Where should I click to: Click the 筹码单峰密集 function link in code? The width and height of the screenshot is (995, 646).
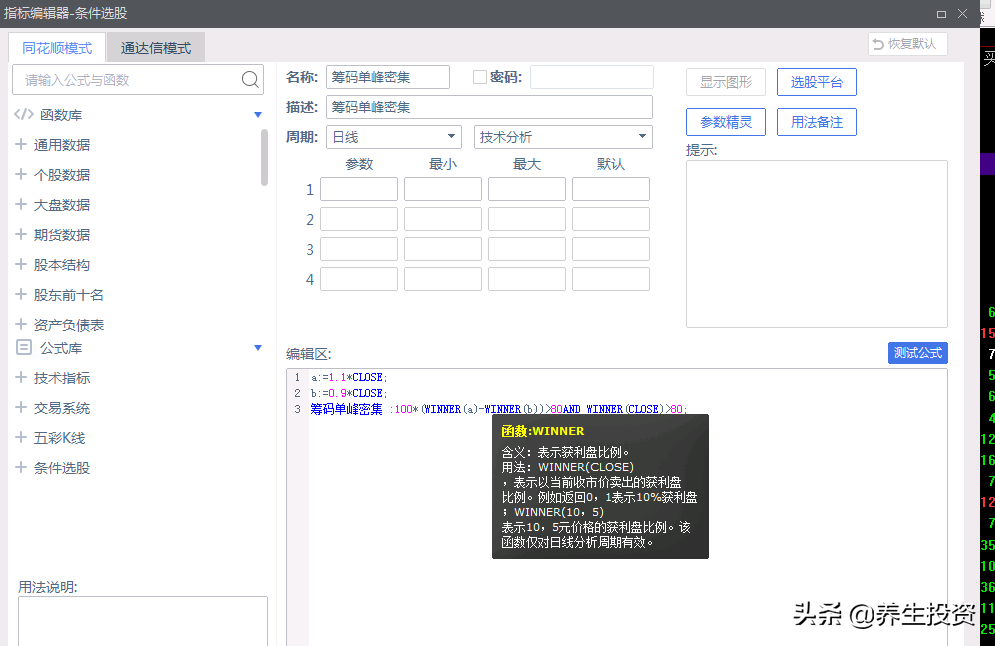tap(345, 409)
